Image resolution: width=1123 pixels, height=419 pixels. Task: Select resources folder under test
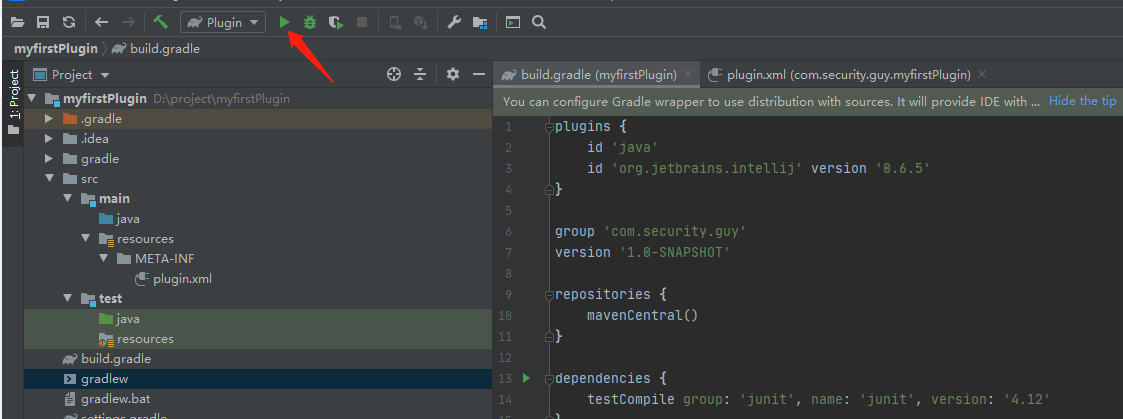(x=136, y=339)
